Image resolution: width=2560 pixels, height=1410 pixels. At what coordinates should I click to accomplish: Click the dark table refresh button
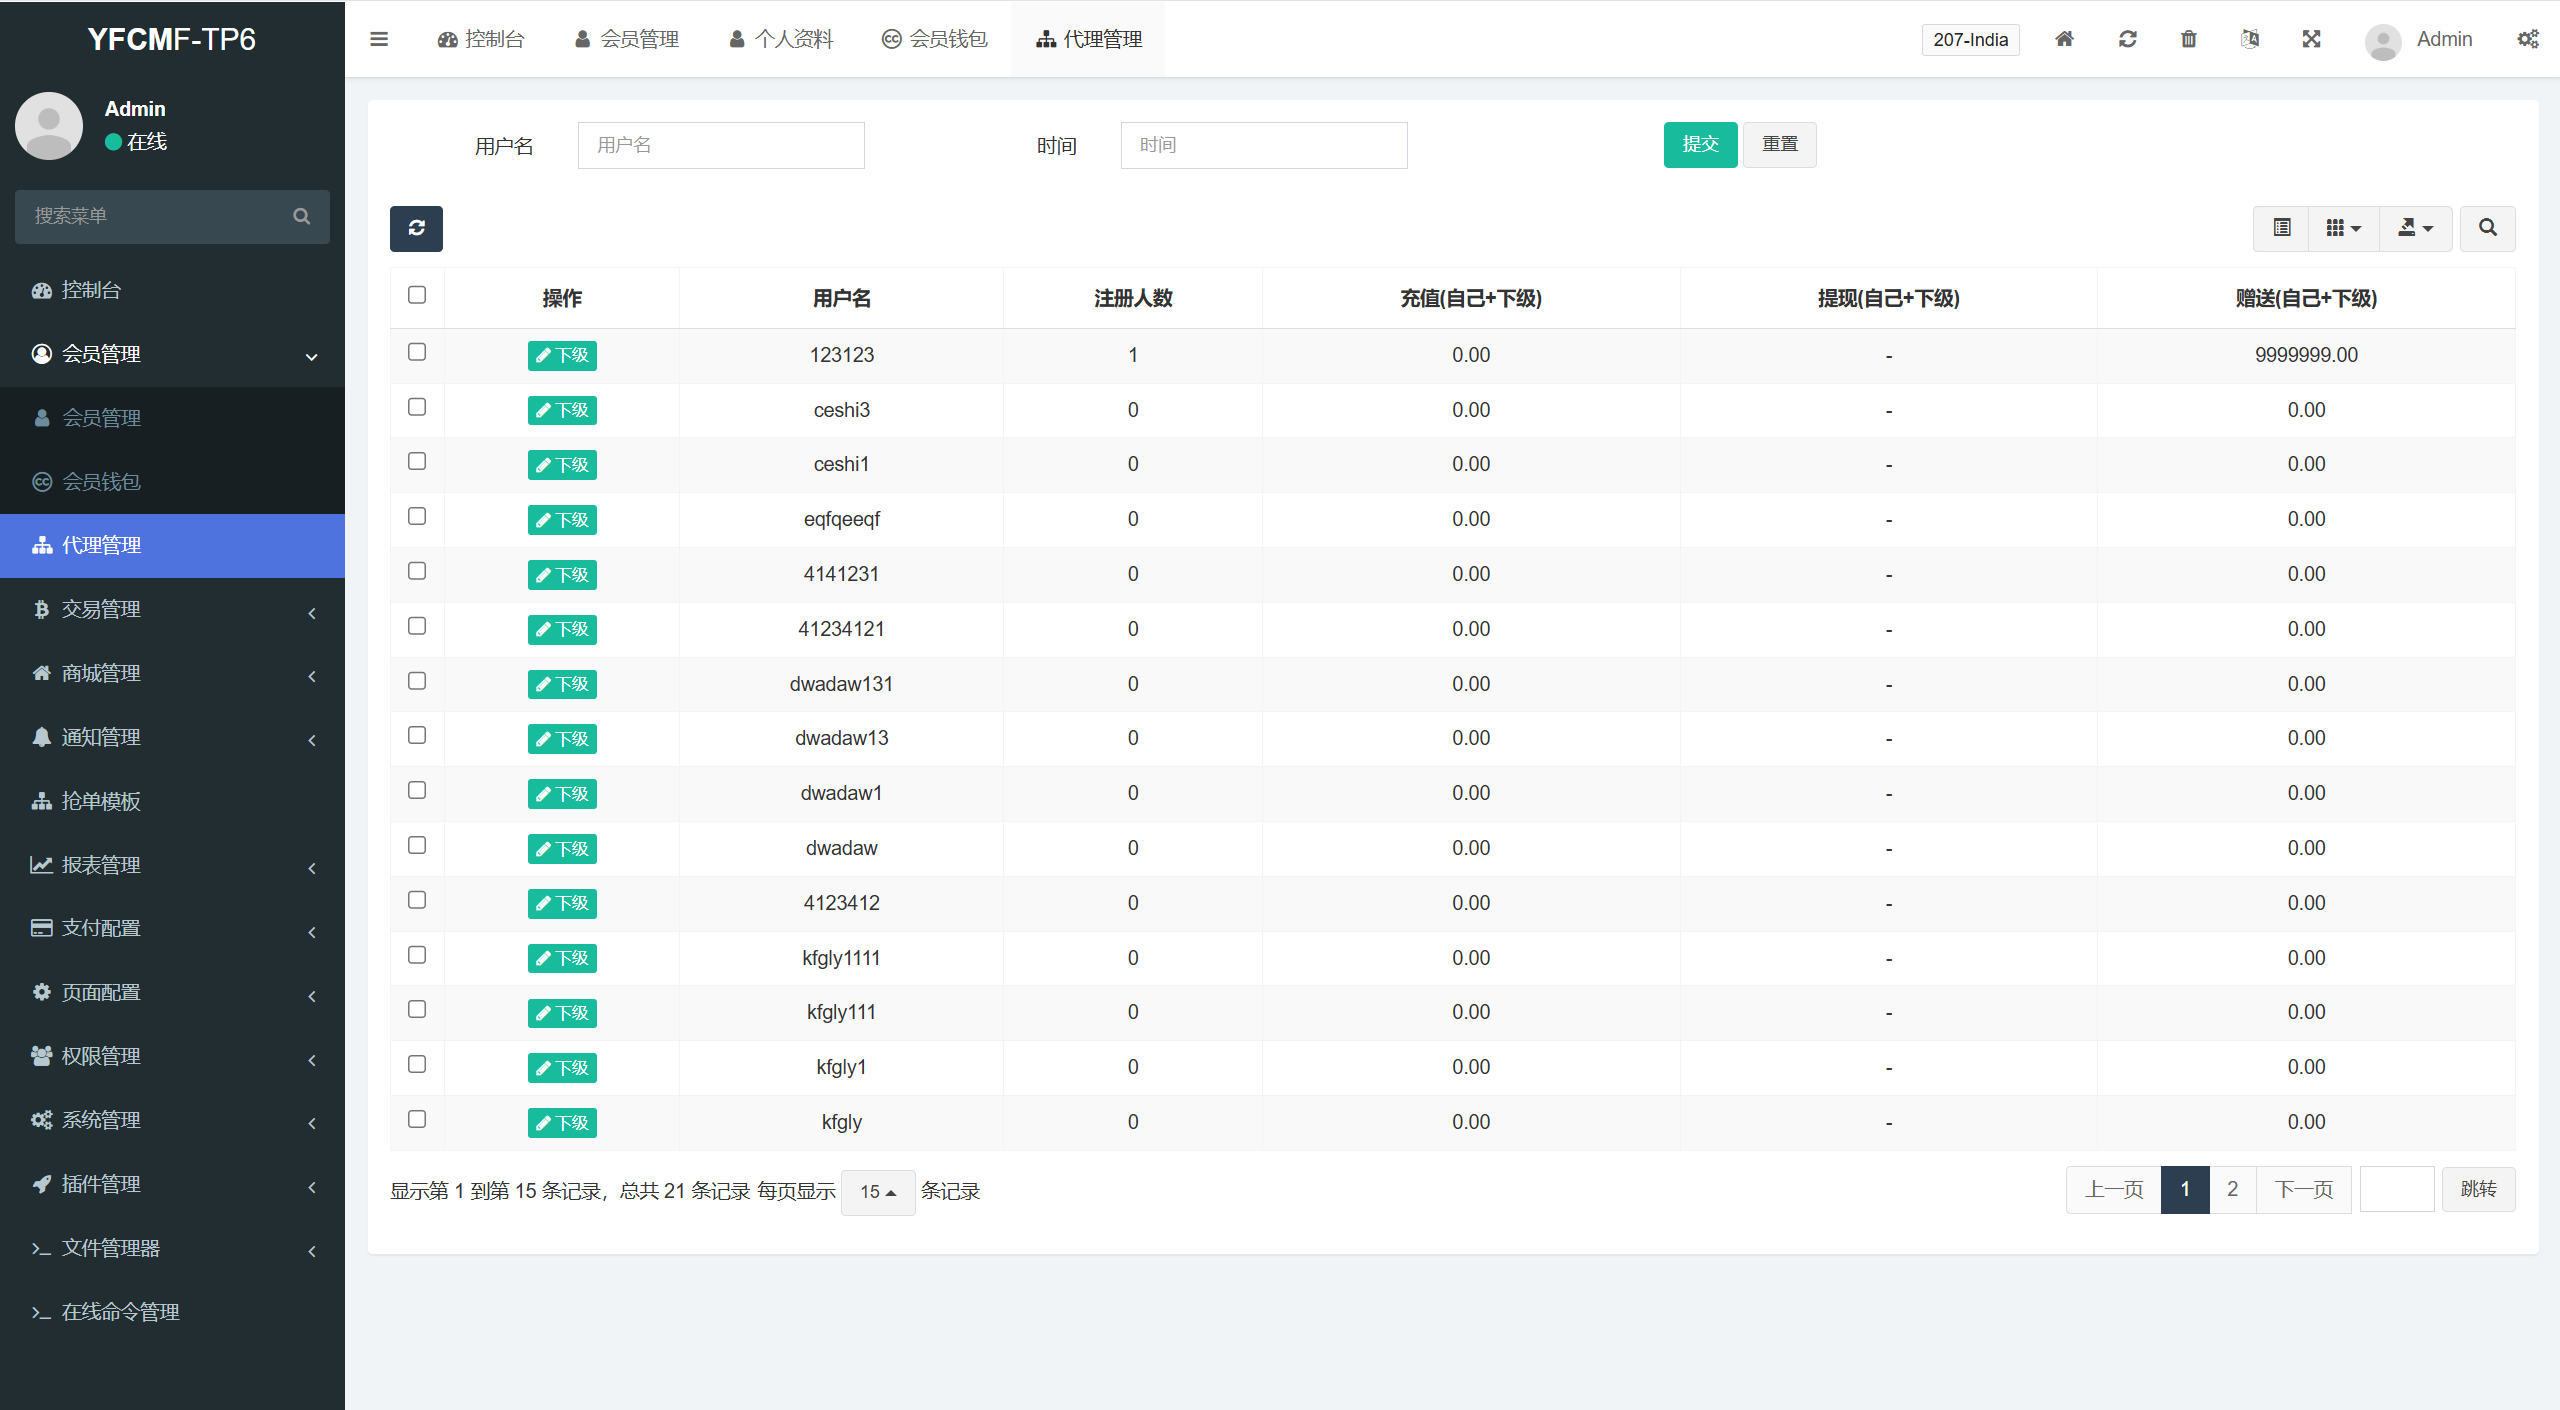pyautogui.click(x=416, y=228)
